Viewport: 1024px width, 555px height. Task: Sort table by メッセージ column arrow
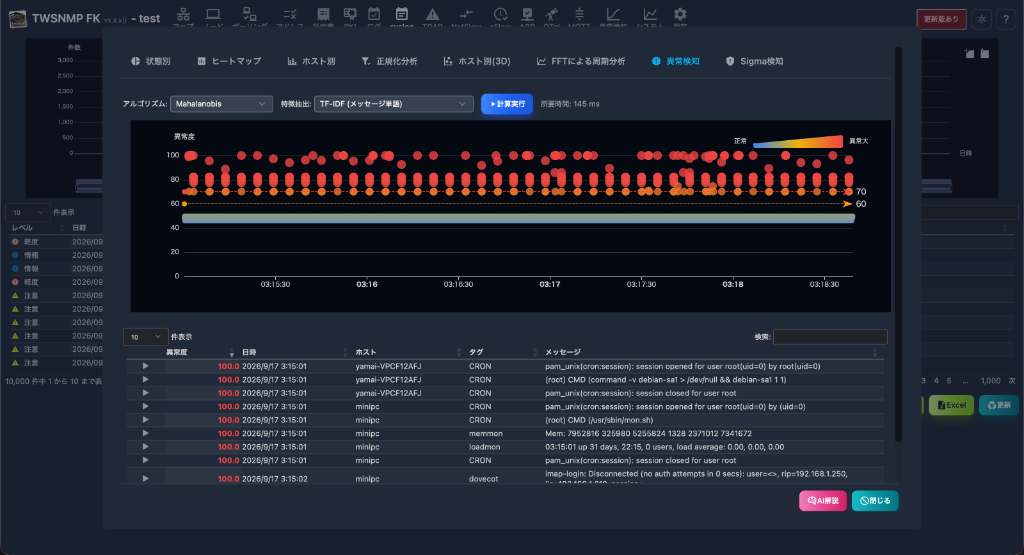(x=874, y=353)
